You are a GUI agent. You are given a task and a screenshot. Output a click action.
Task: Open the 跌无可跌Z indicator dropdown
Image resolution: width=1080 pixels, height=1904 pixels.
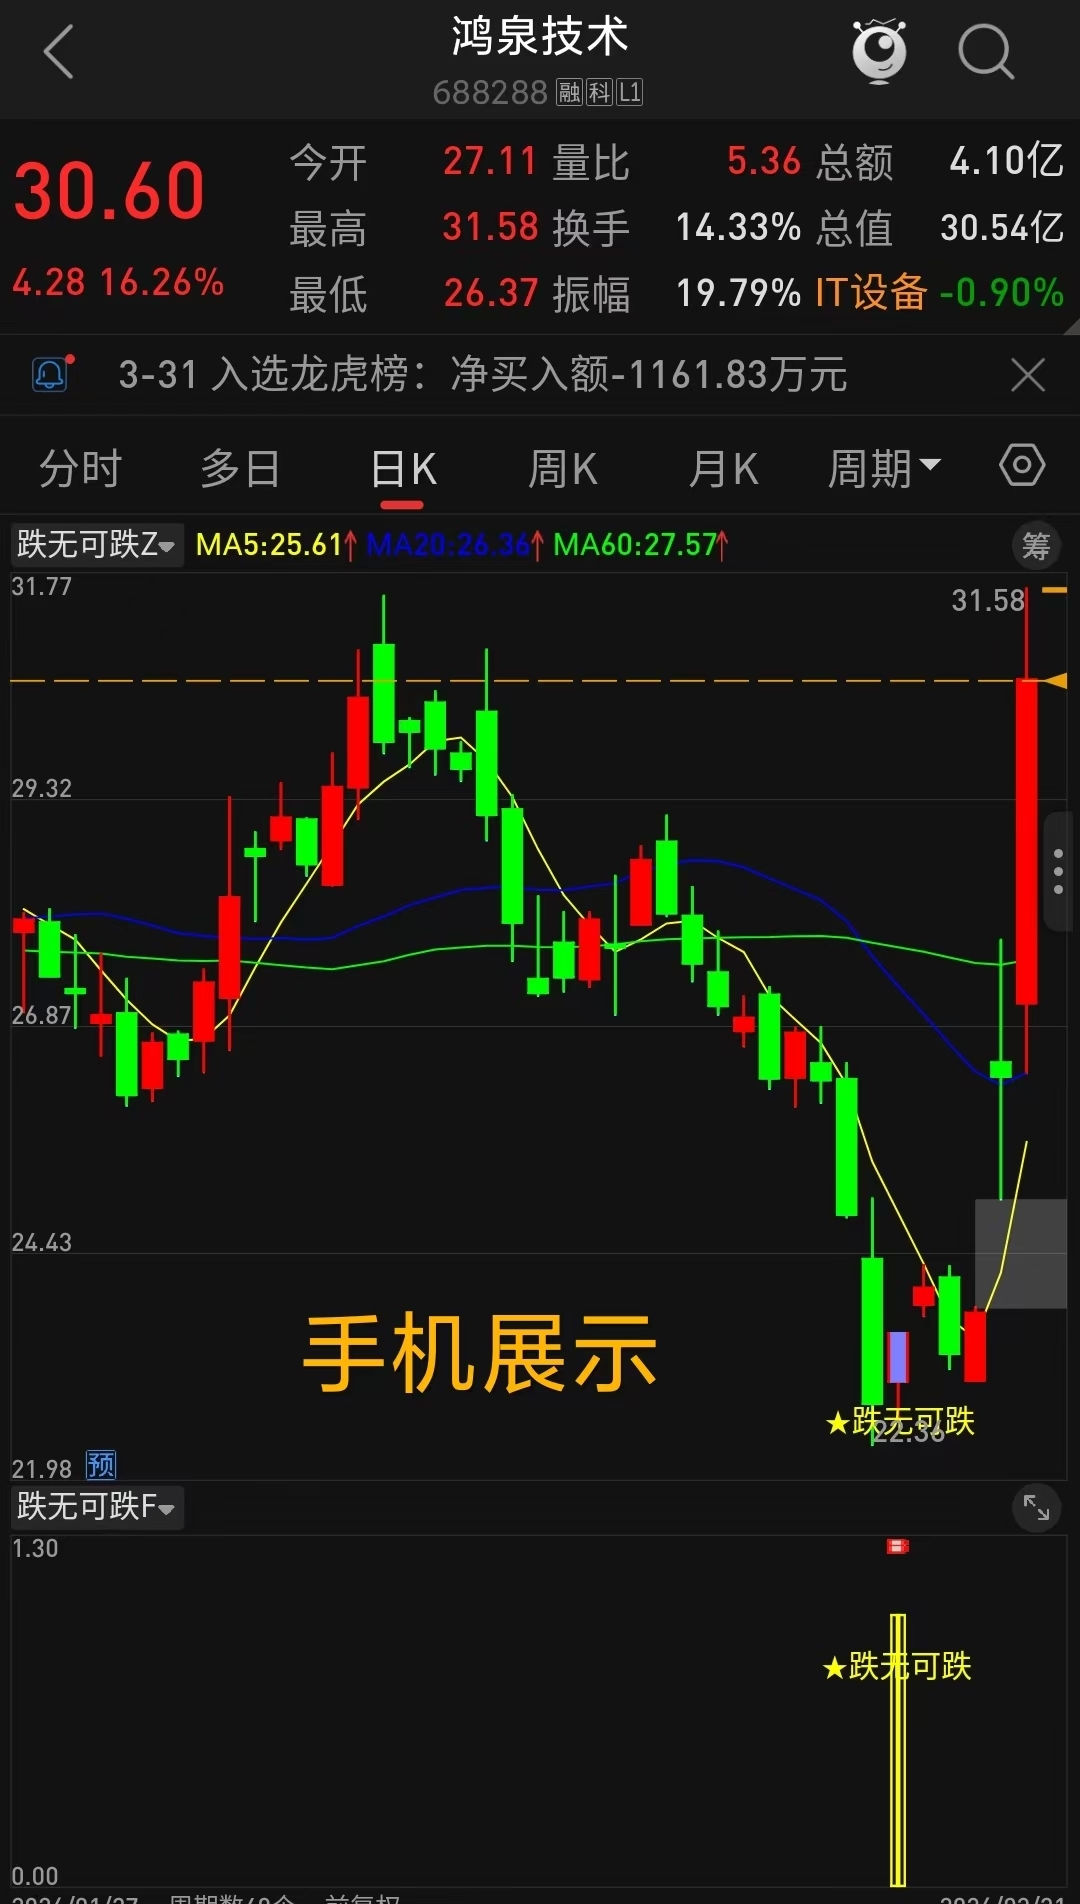coord(97,545)
